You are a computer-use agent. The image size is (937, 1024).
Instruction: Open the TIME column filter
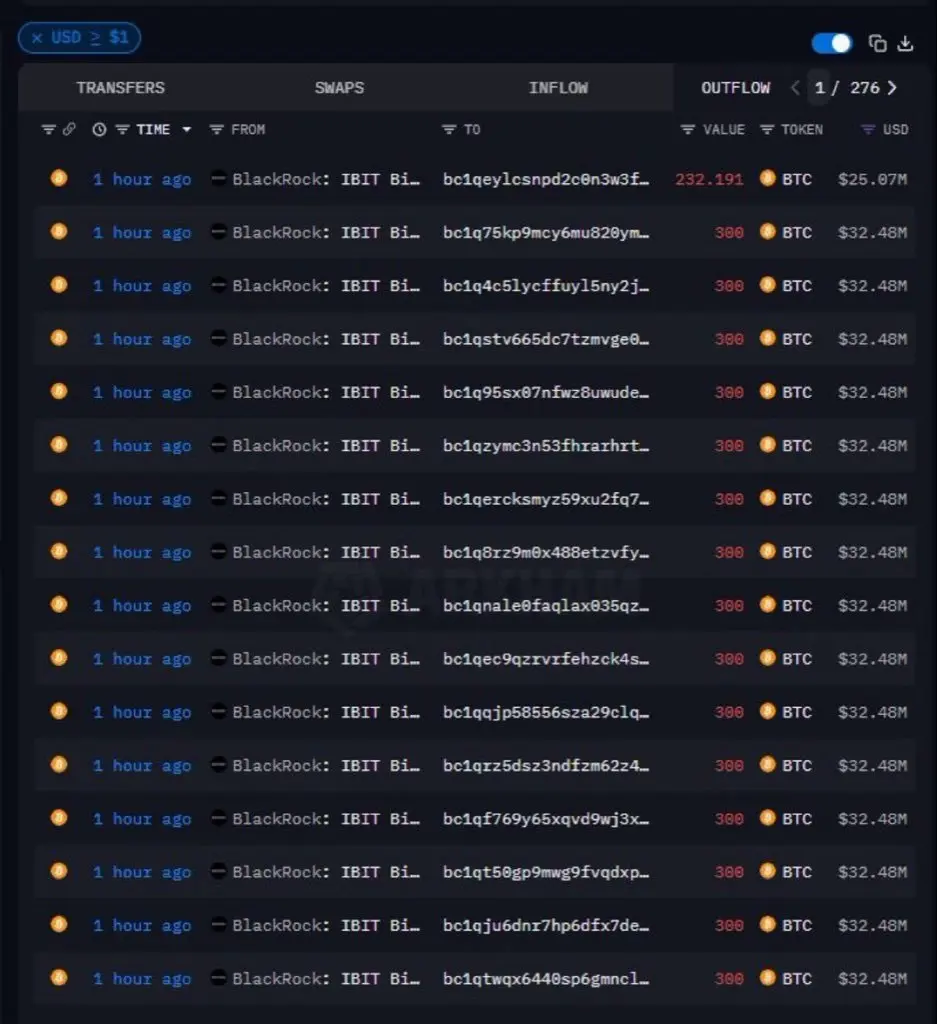click(122, 129)
